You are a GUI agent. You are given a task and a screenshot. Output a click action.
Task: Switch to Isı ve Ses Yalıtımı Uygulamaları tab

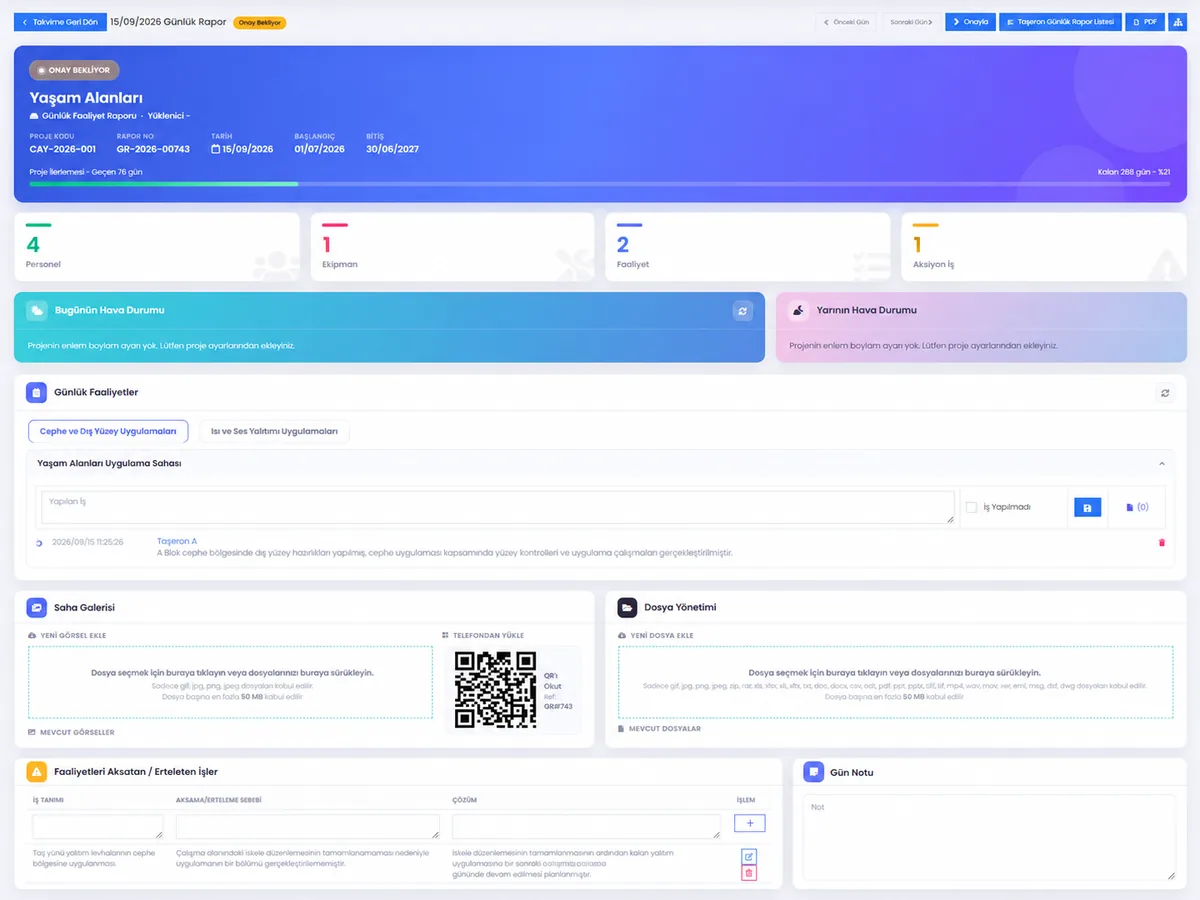pyautogui.click(x=274, y=432)
